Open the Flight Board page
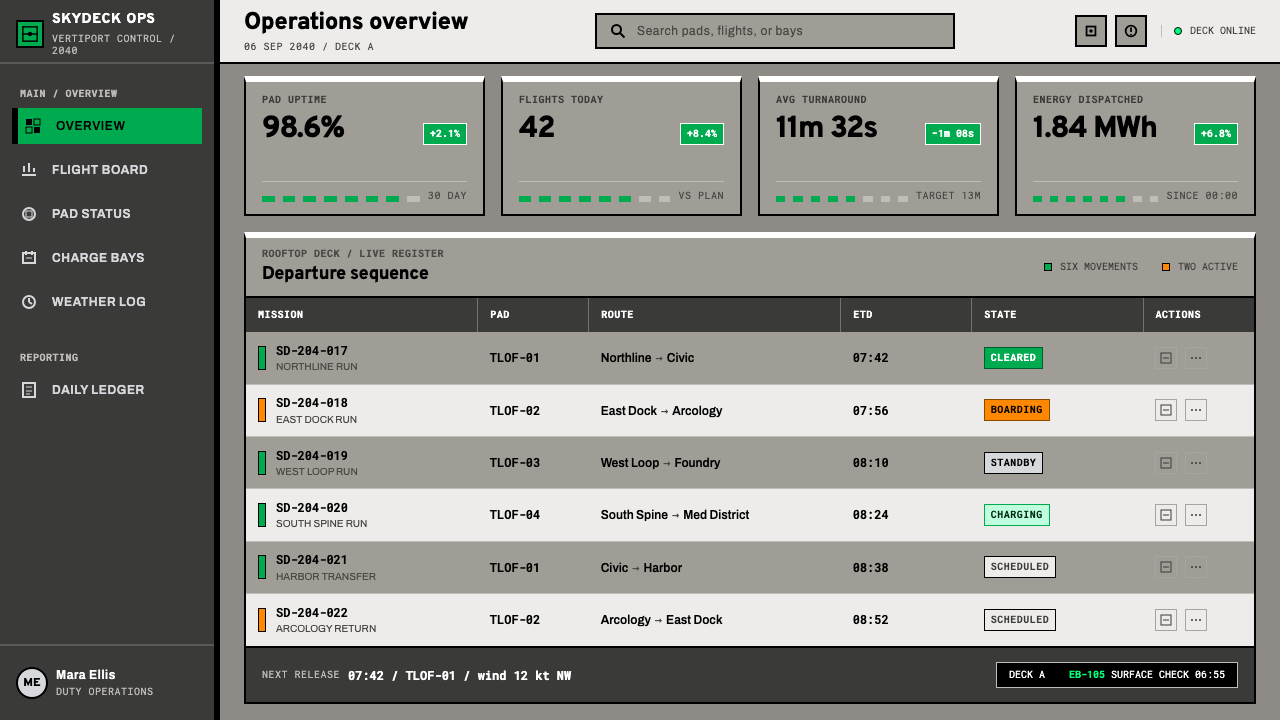Screen dimensions: 1280x720 coord(107,170)
